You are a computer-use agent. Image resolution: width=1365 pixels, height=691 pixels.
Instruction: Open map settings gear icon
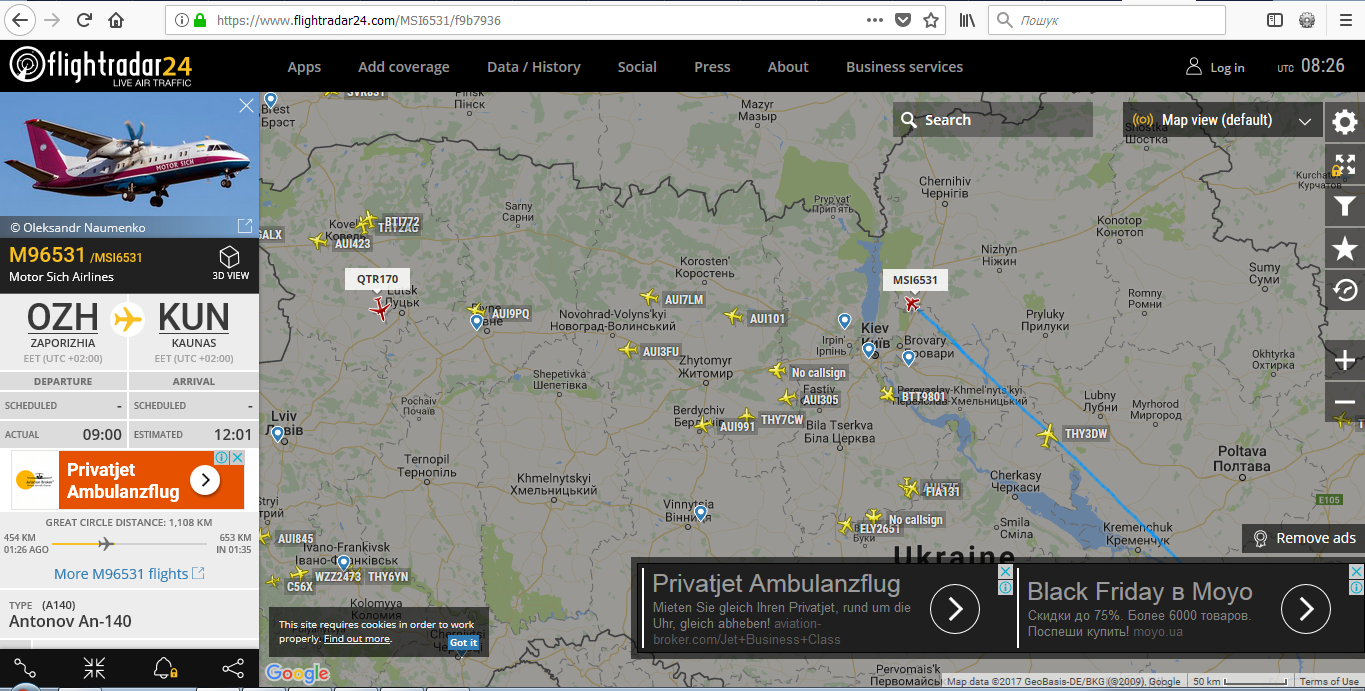(x=1345, y=122)
